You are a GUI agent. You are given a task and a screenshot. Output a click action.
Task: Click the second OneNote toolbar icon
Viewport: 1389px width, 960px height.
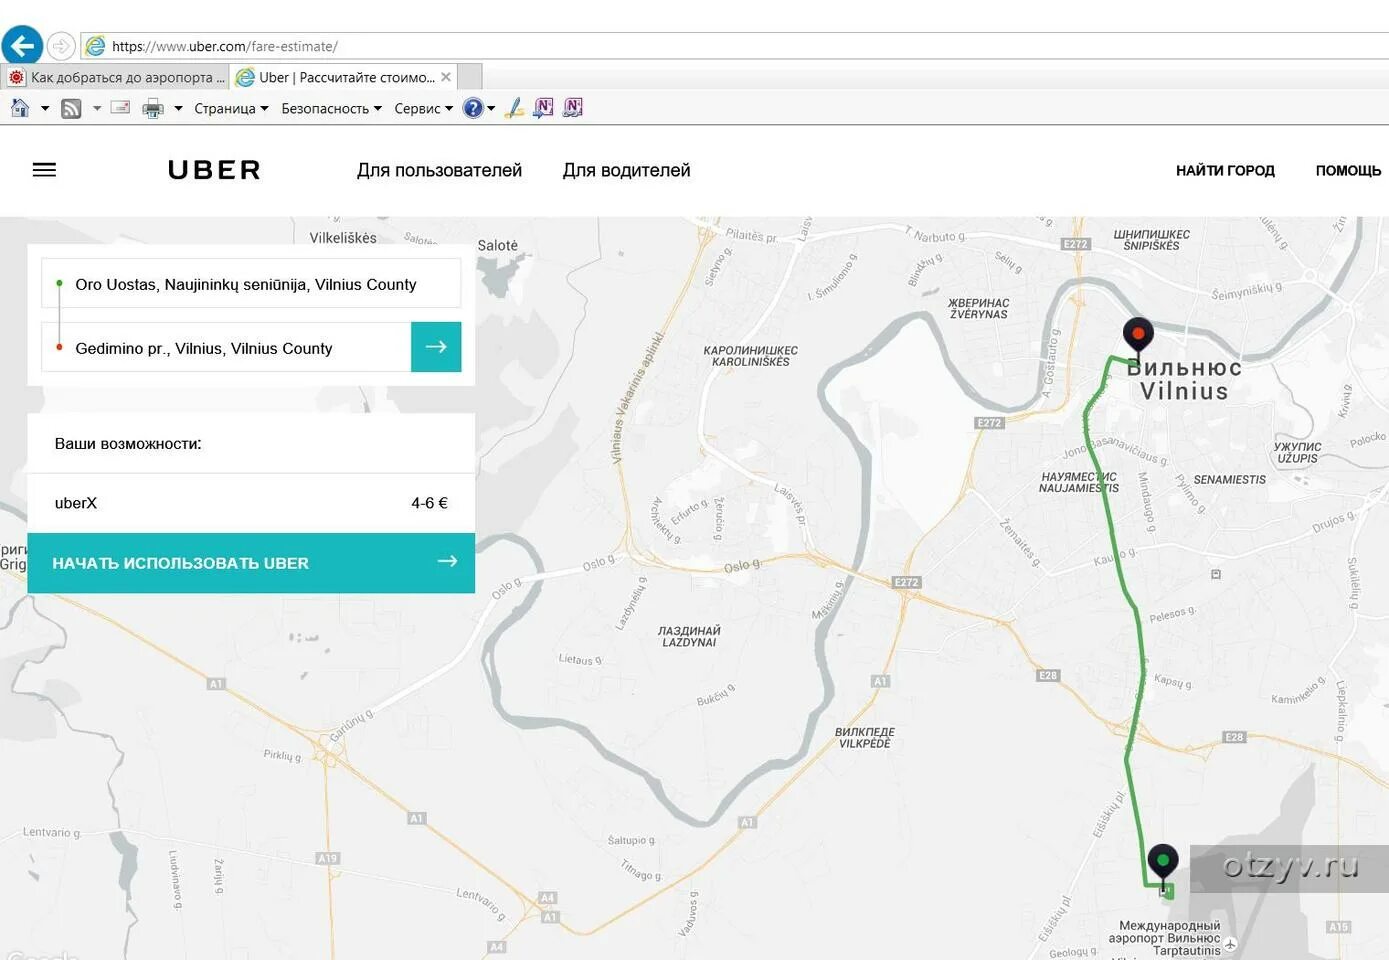[x=573, y=108]
